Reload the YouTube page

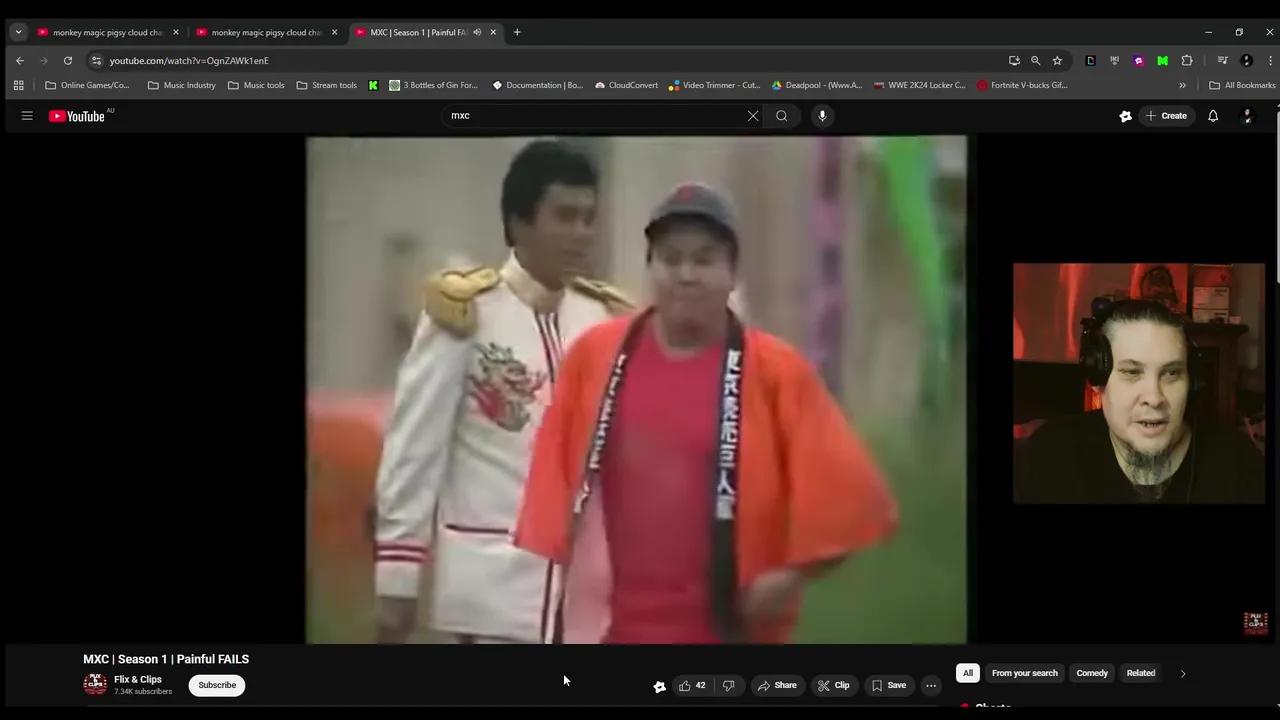[x=68, y=60]
